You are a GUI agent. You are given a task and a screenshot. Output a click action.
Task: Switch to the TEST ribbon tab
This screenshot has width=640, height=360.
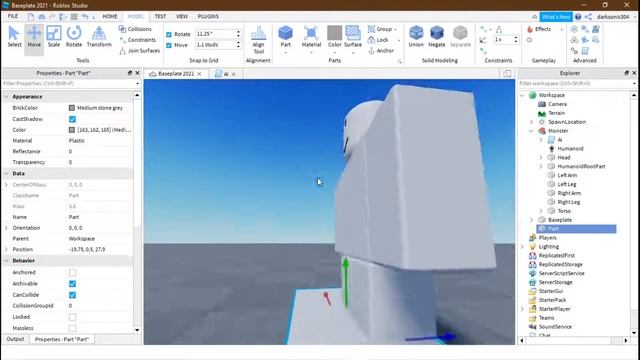[x=160, y=16]
